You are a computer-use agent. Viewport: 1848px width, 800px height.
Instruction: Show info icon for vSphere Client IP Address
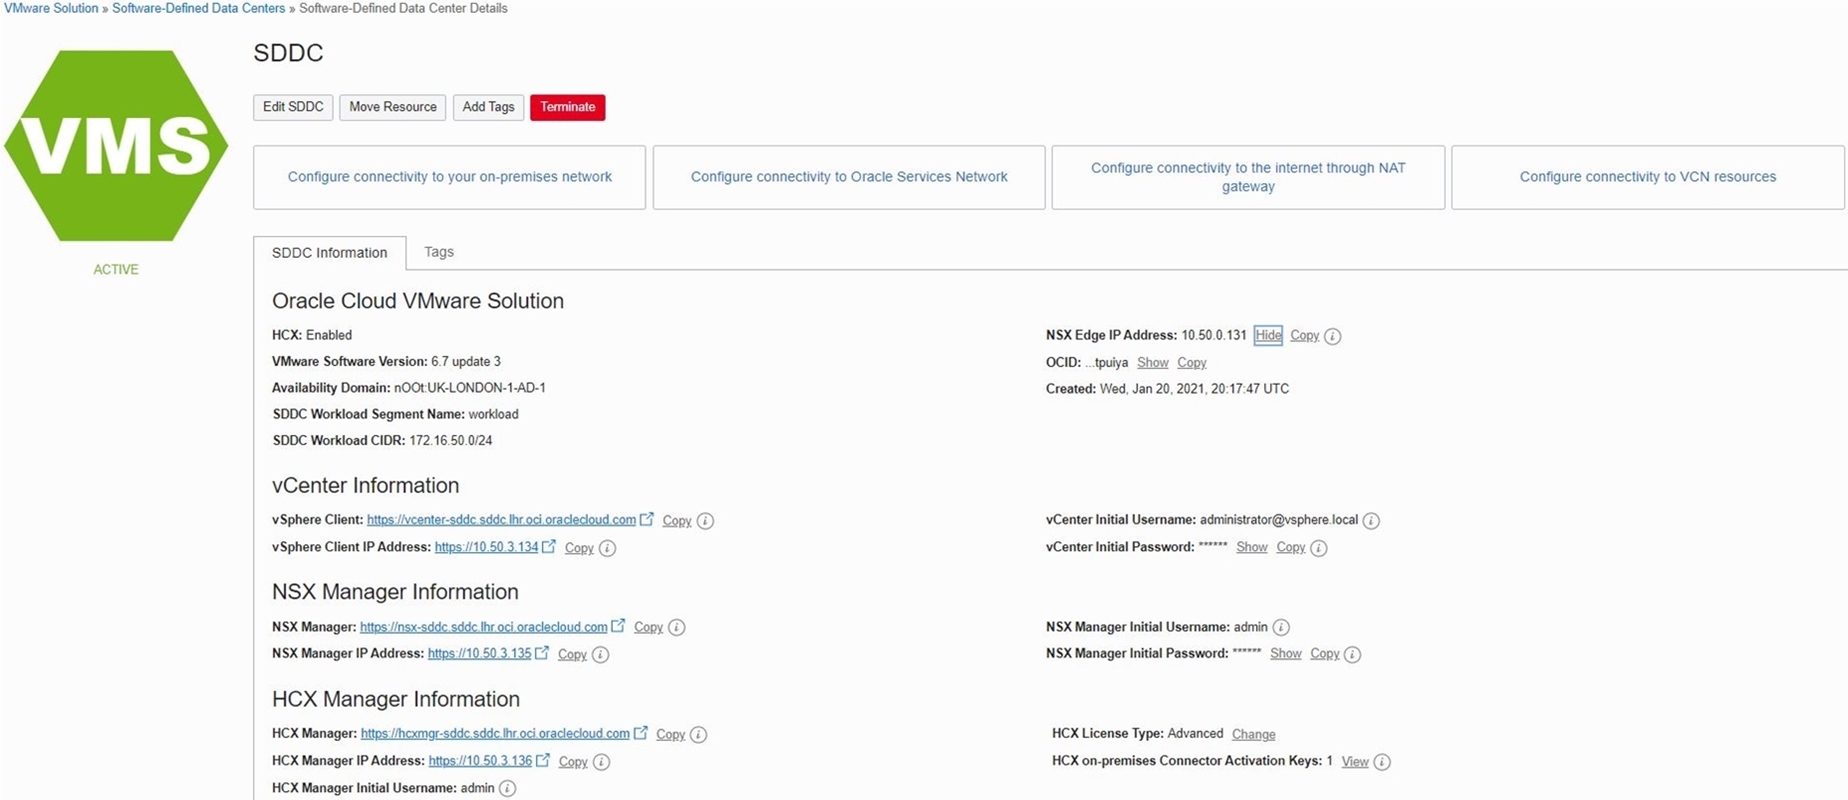(607, 548)
